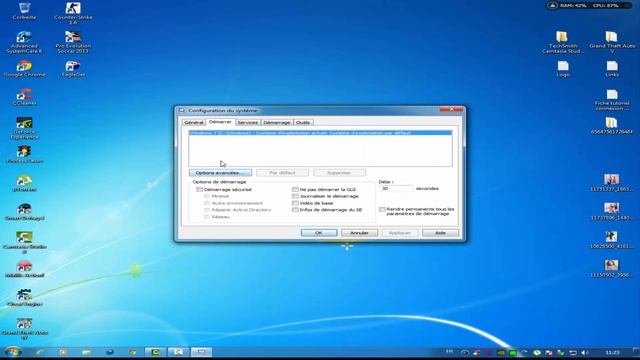This screenshot has width=640, height=360.
Task: Switch to the Outils tab
Action: (x=303, y=122)
